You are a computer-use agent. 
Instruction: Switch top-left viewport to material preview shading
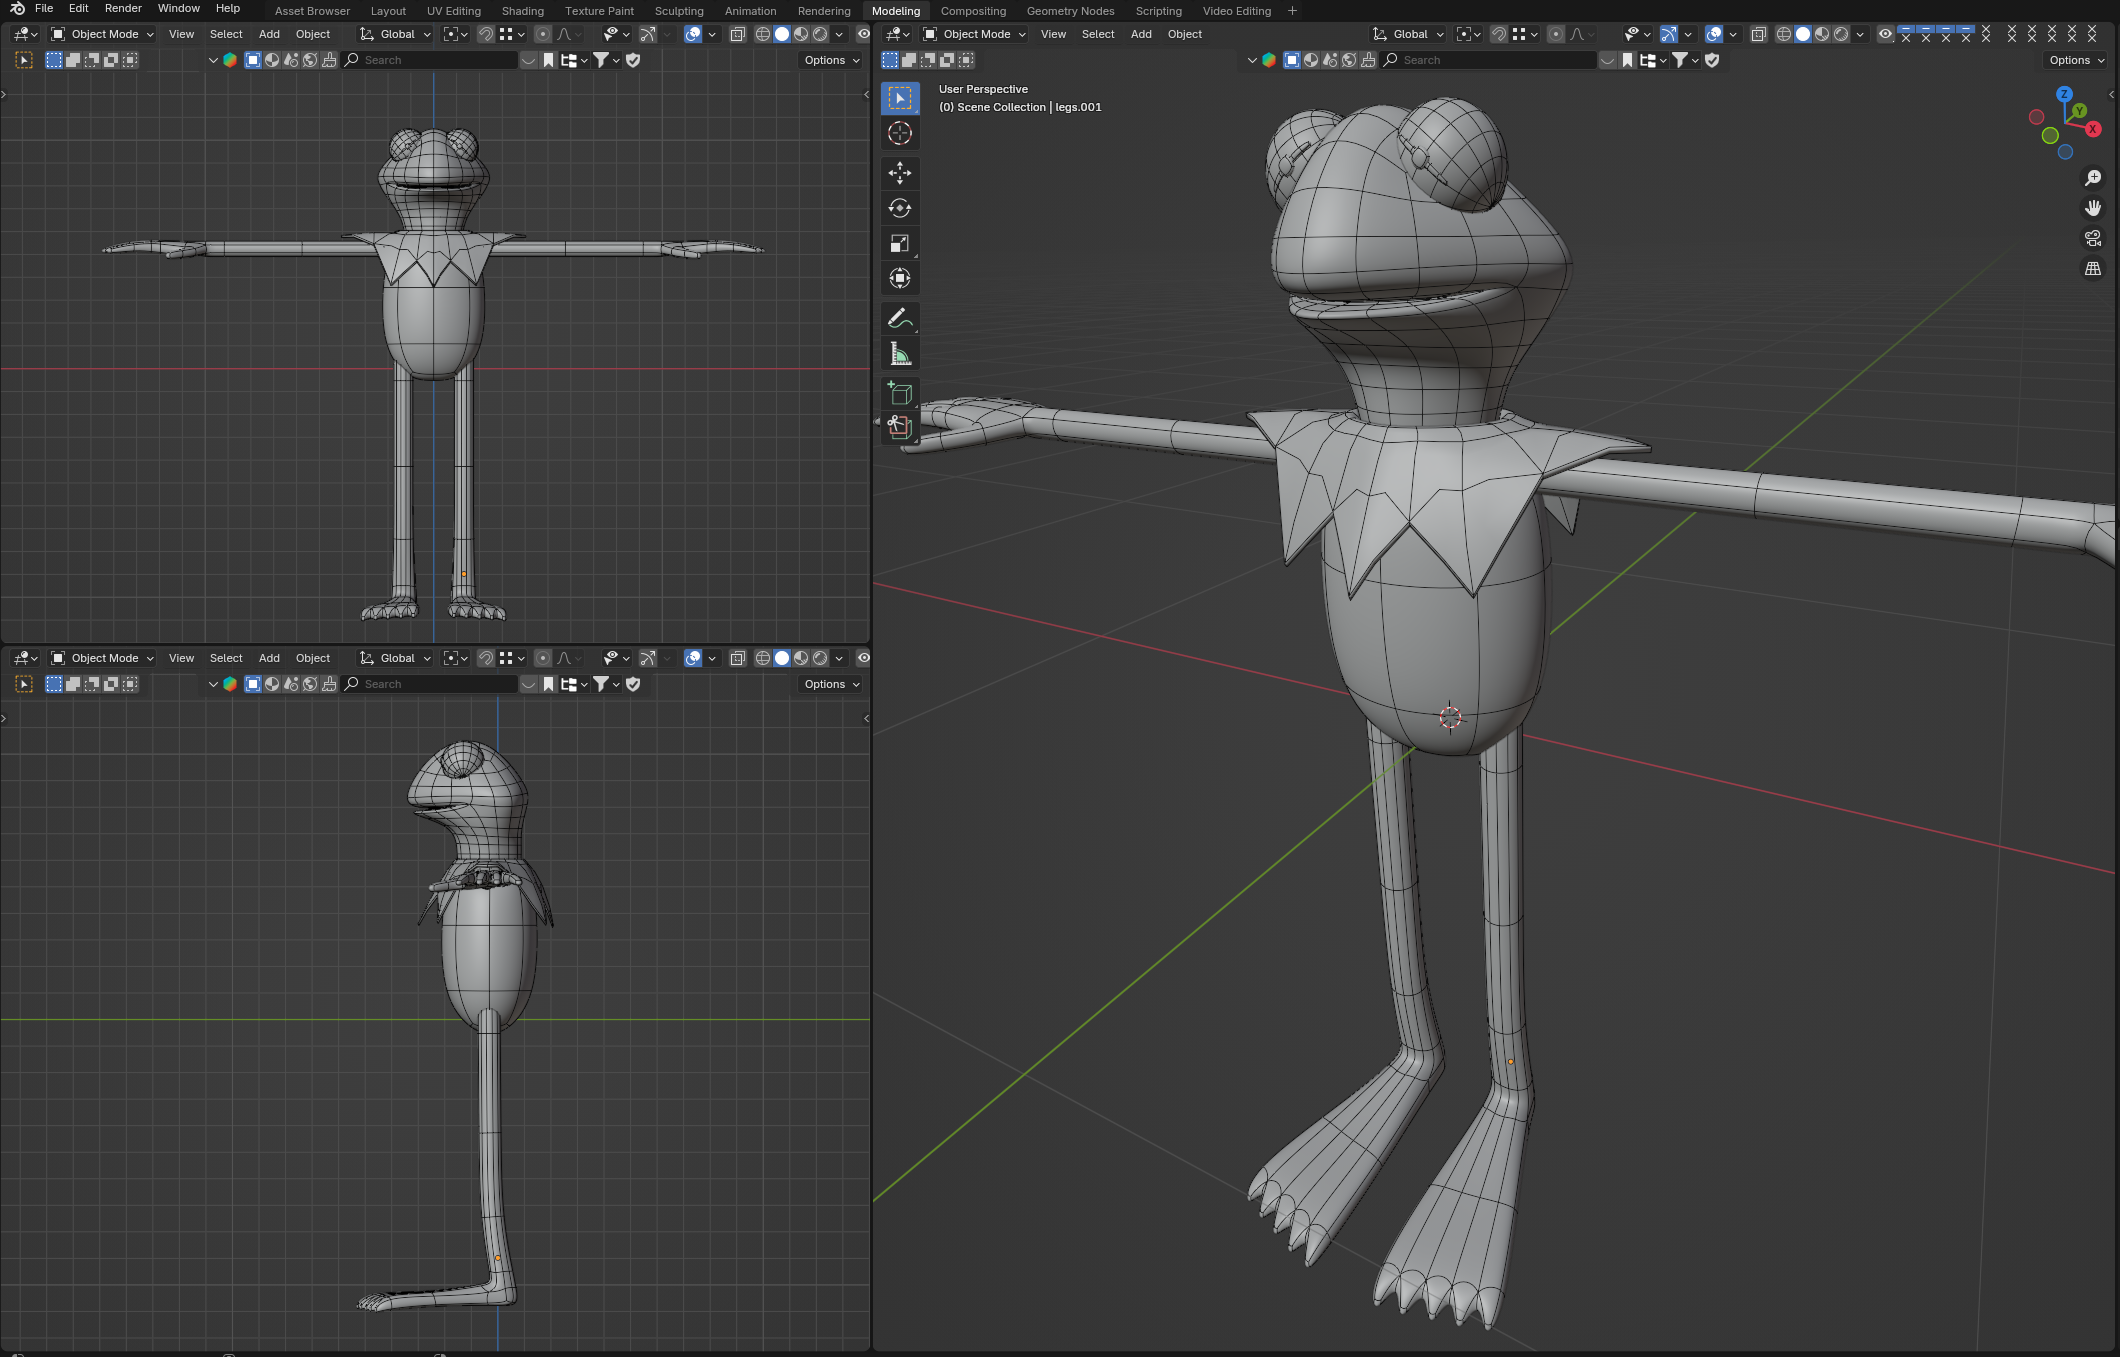801,34
